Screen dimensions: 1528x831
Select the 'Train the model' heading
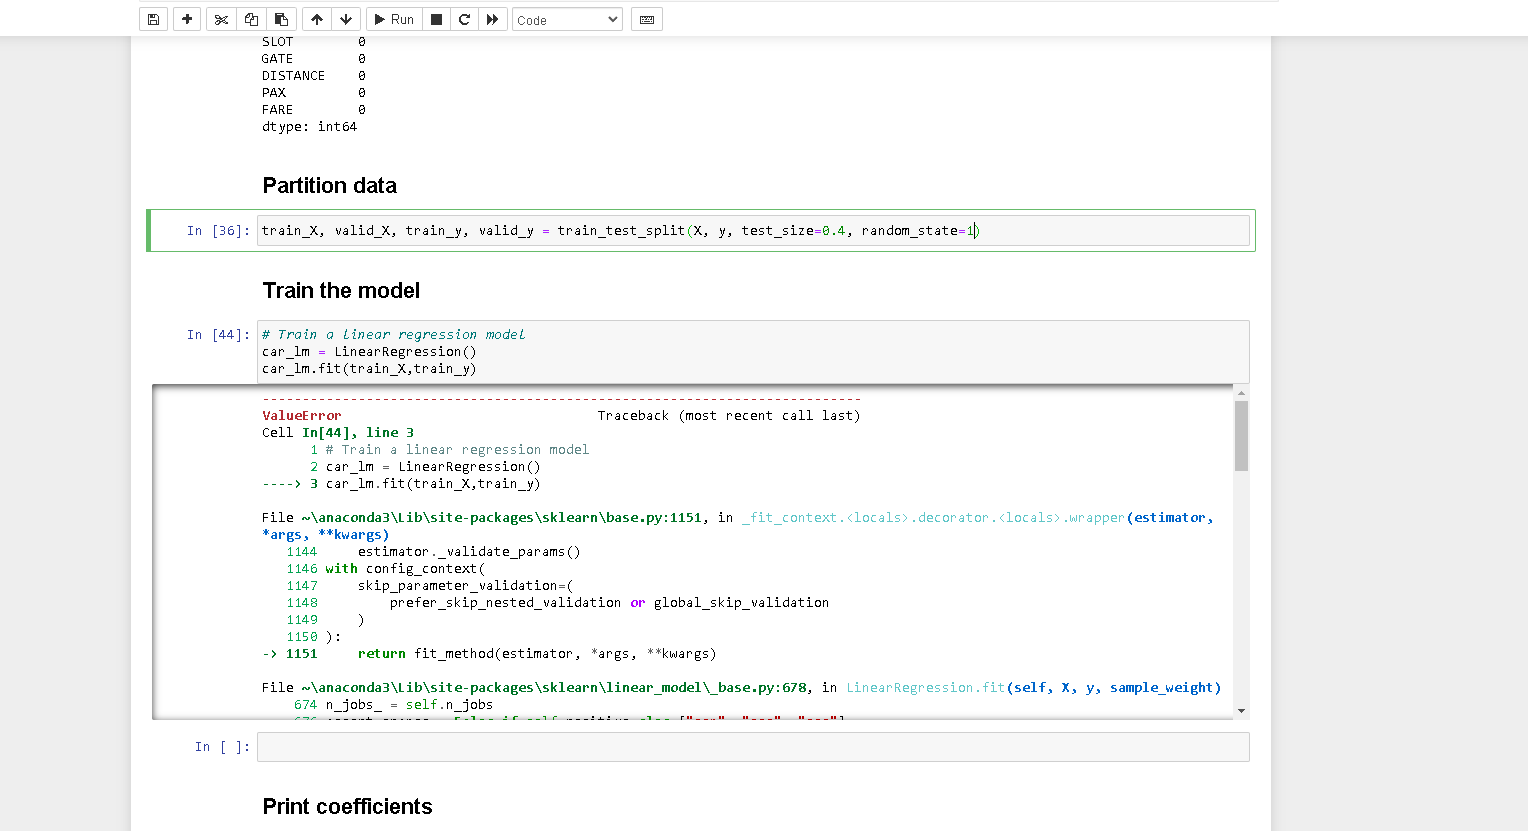click(x=341, y=291)
